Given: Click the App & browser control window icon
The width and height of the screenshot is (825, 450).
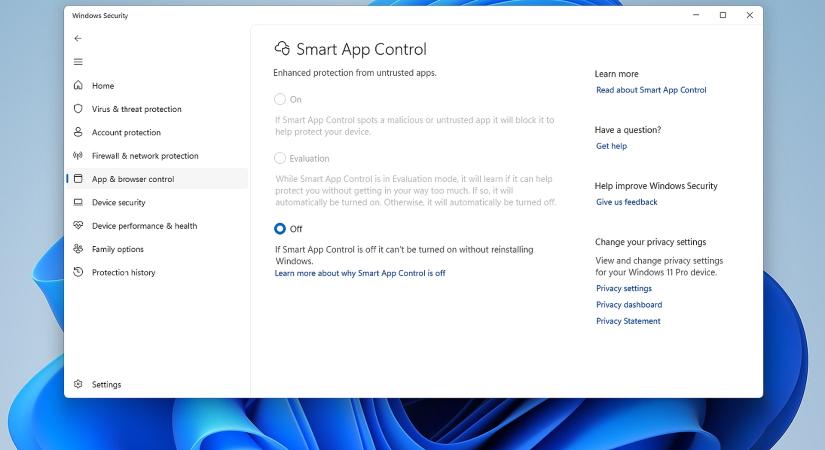Looking at the screenshot, I should (78, 178).
